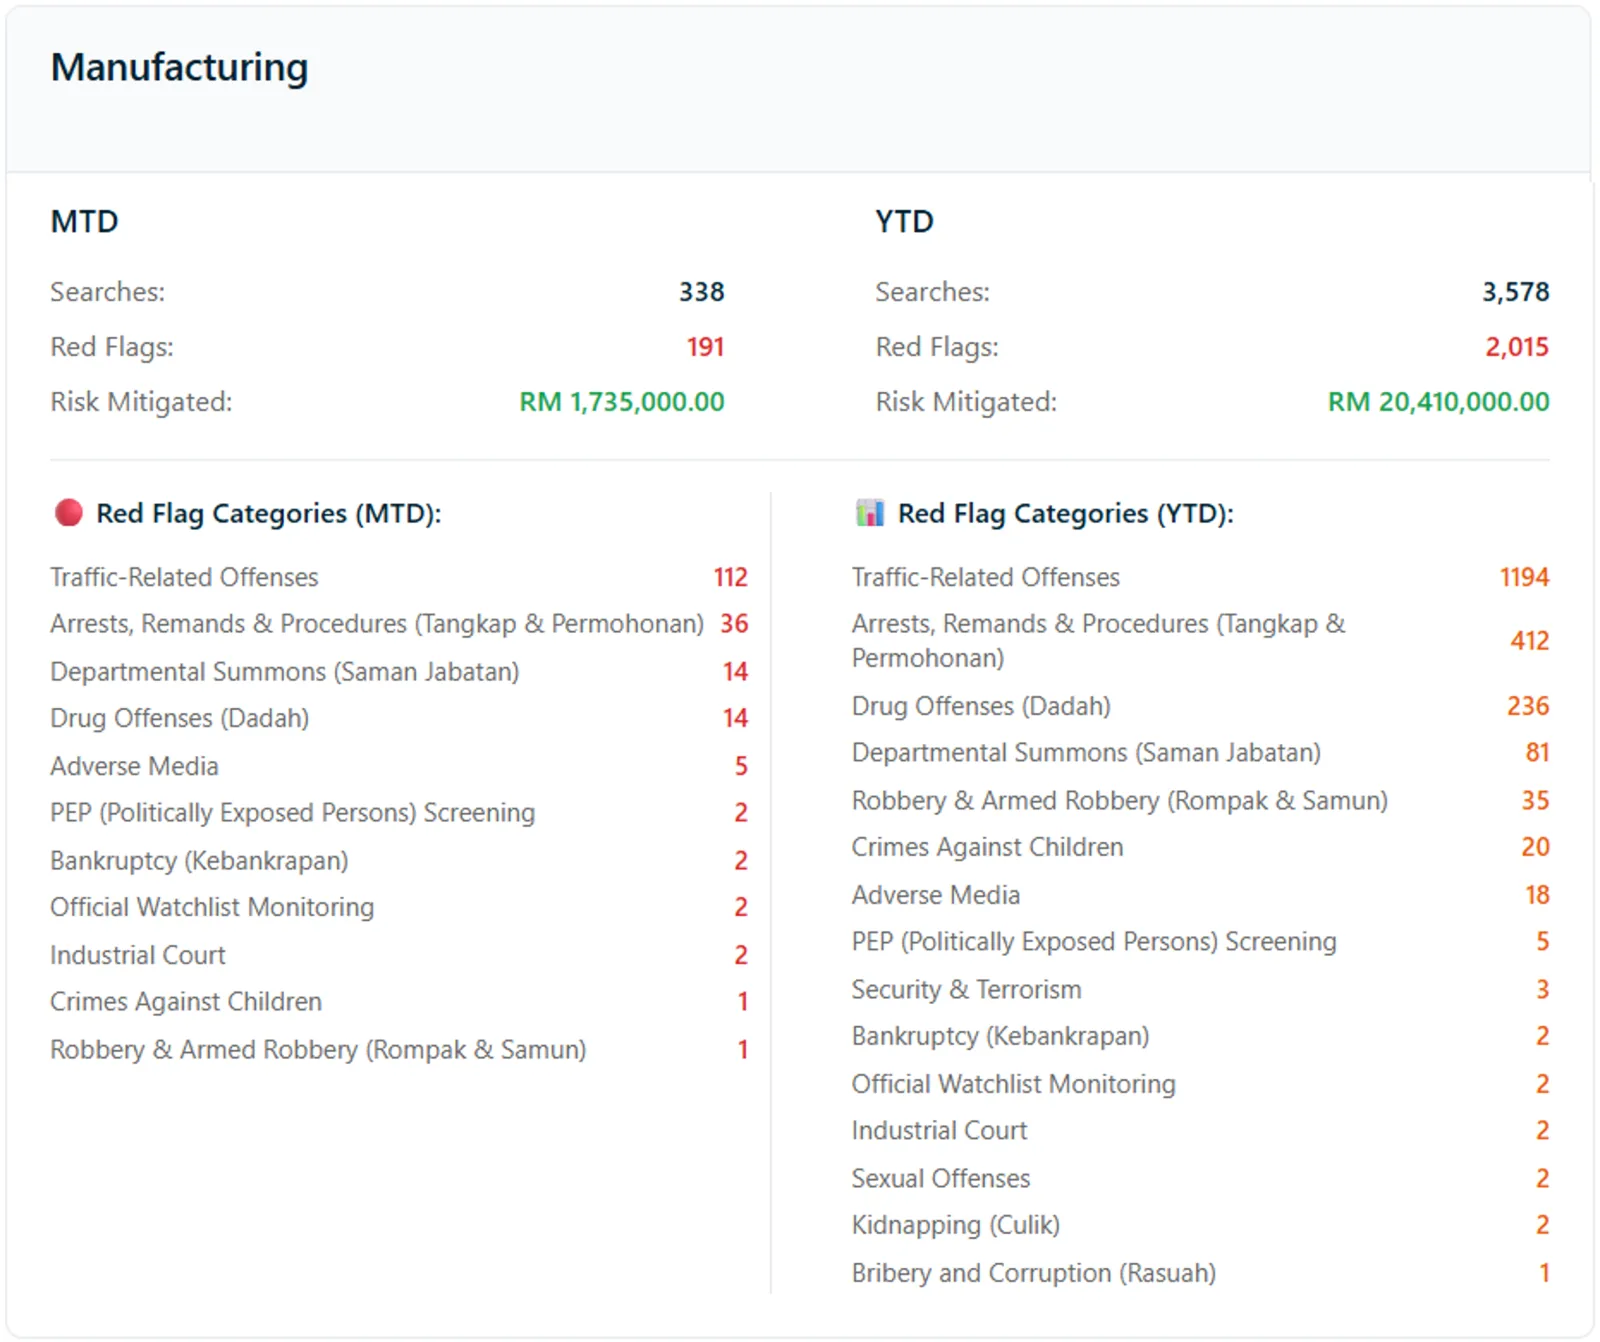Click MTD Departmental Summons (Saman Jabatan) row label
1600x1342 pixels.
pyautogui.click(x=285, y=672)
